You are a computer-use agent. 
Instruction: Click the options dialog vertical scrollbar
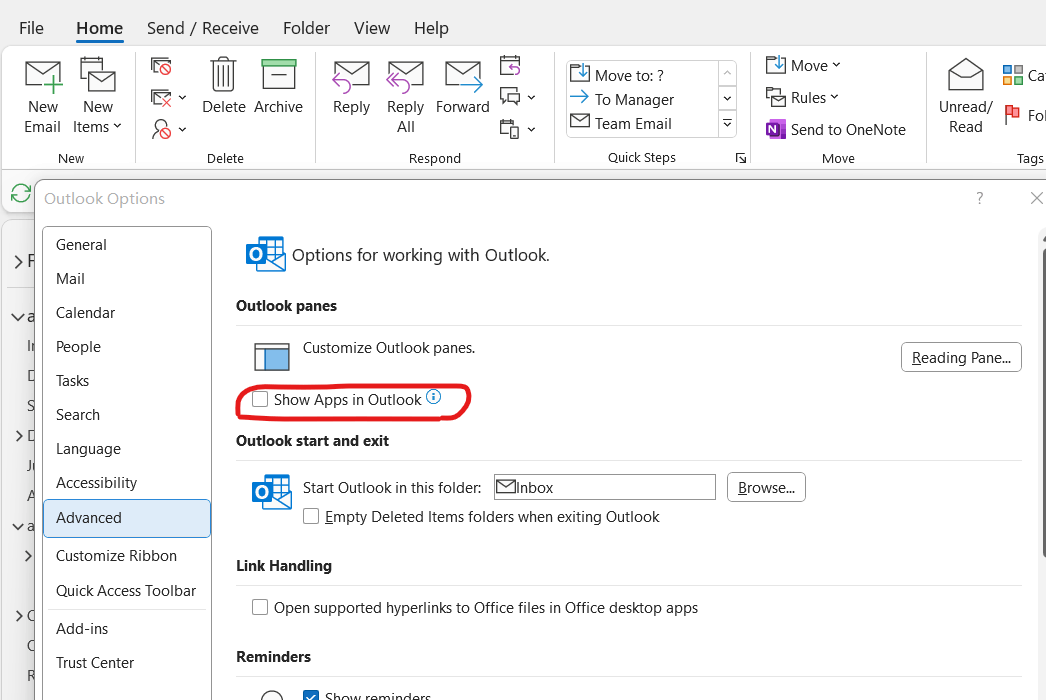[1042, 400]
